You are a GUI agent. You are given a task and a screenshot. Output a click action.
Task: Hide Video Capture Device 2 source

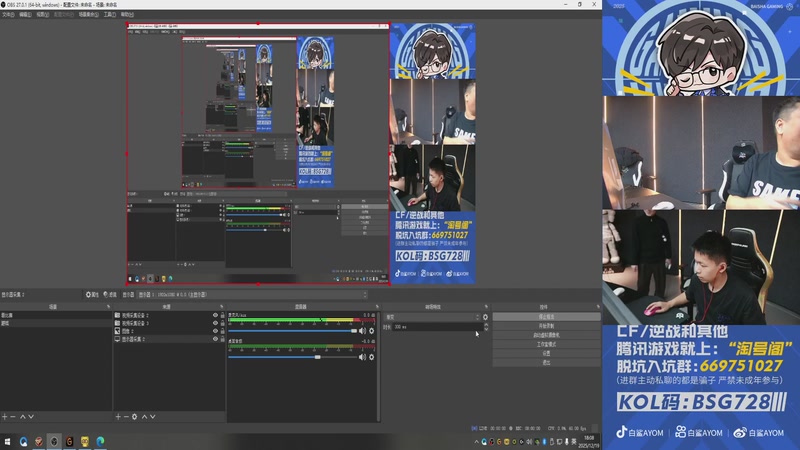[215, 315]
